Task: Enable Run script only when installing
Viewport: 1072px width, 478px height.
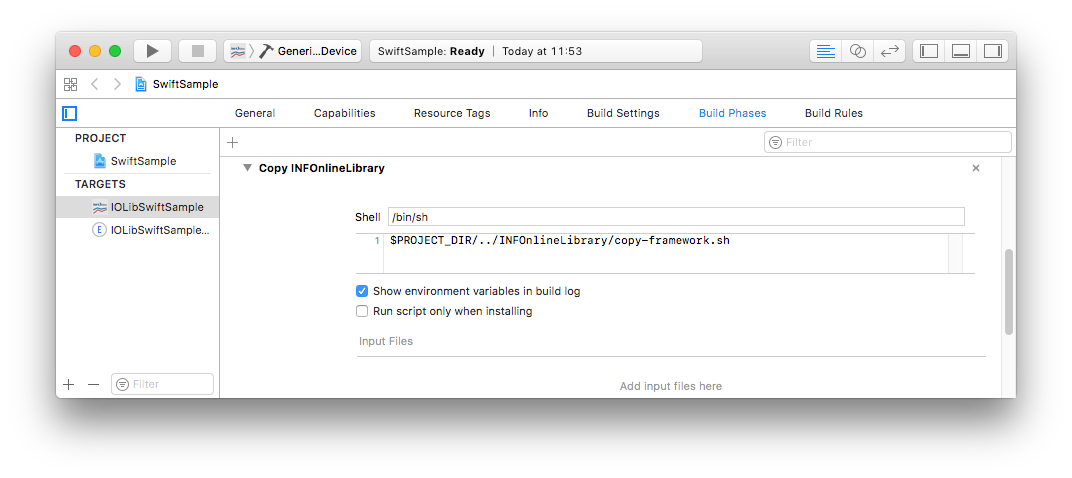Action: [x=362, y=311]
